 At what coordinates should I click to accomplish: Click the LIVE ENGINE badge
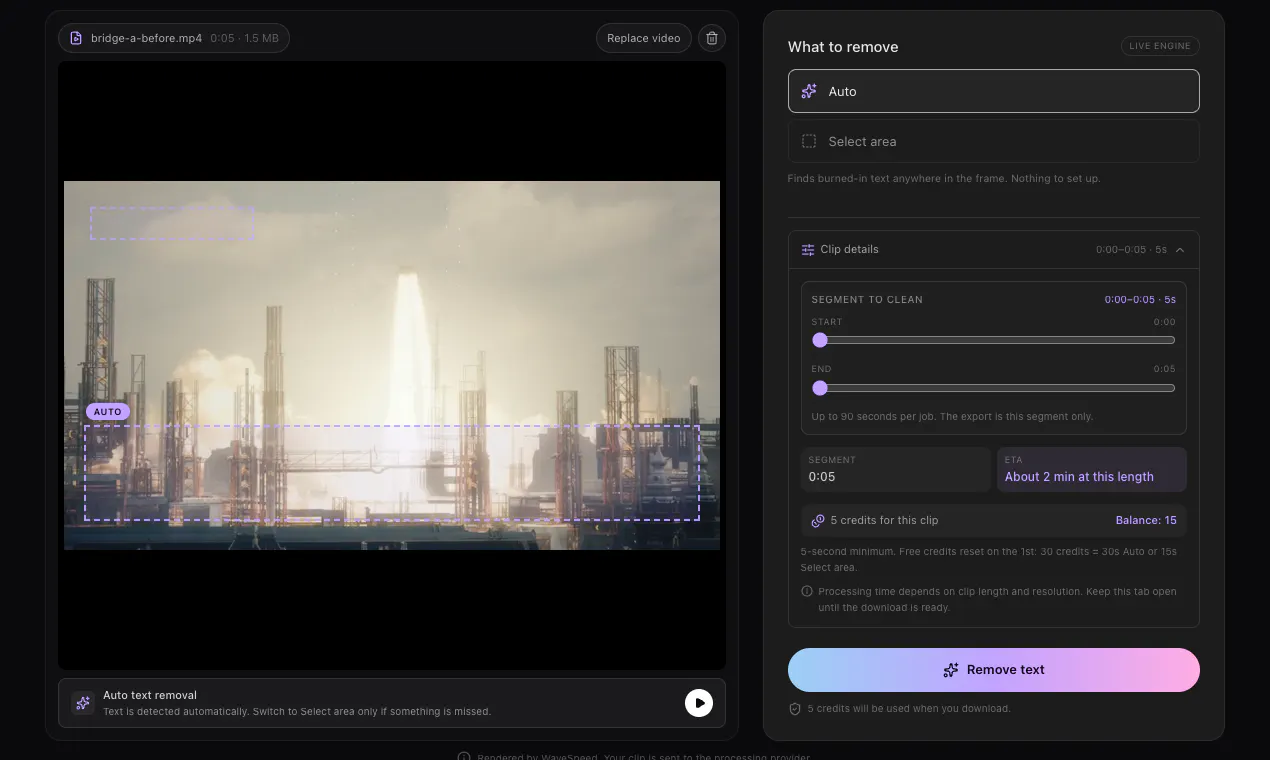pos(1160,46)
